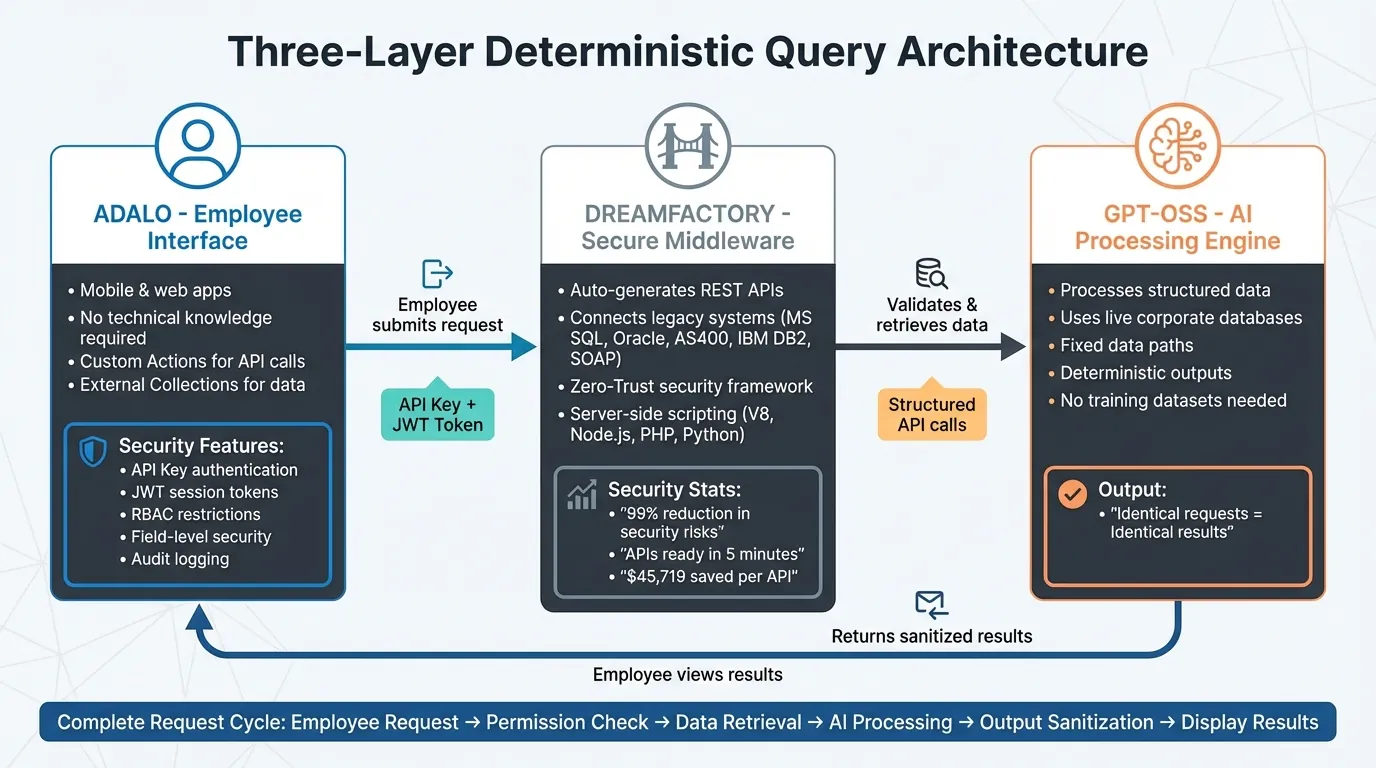
Task: Open the GPT-OSS - AI Processing Engine heading
Action: [1177, 227]
